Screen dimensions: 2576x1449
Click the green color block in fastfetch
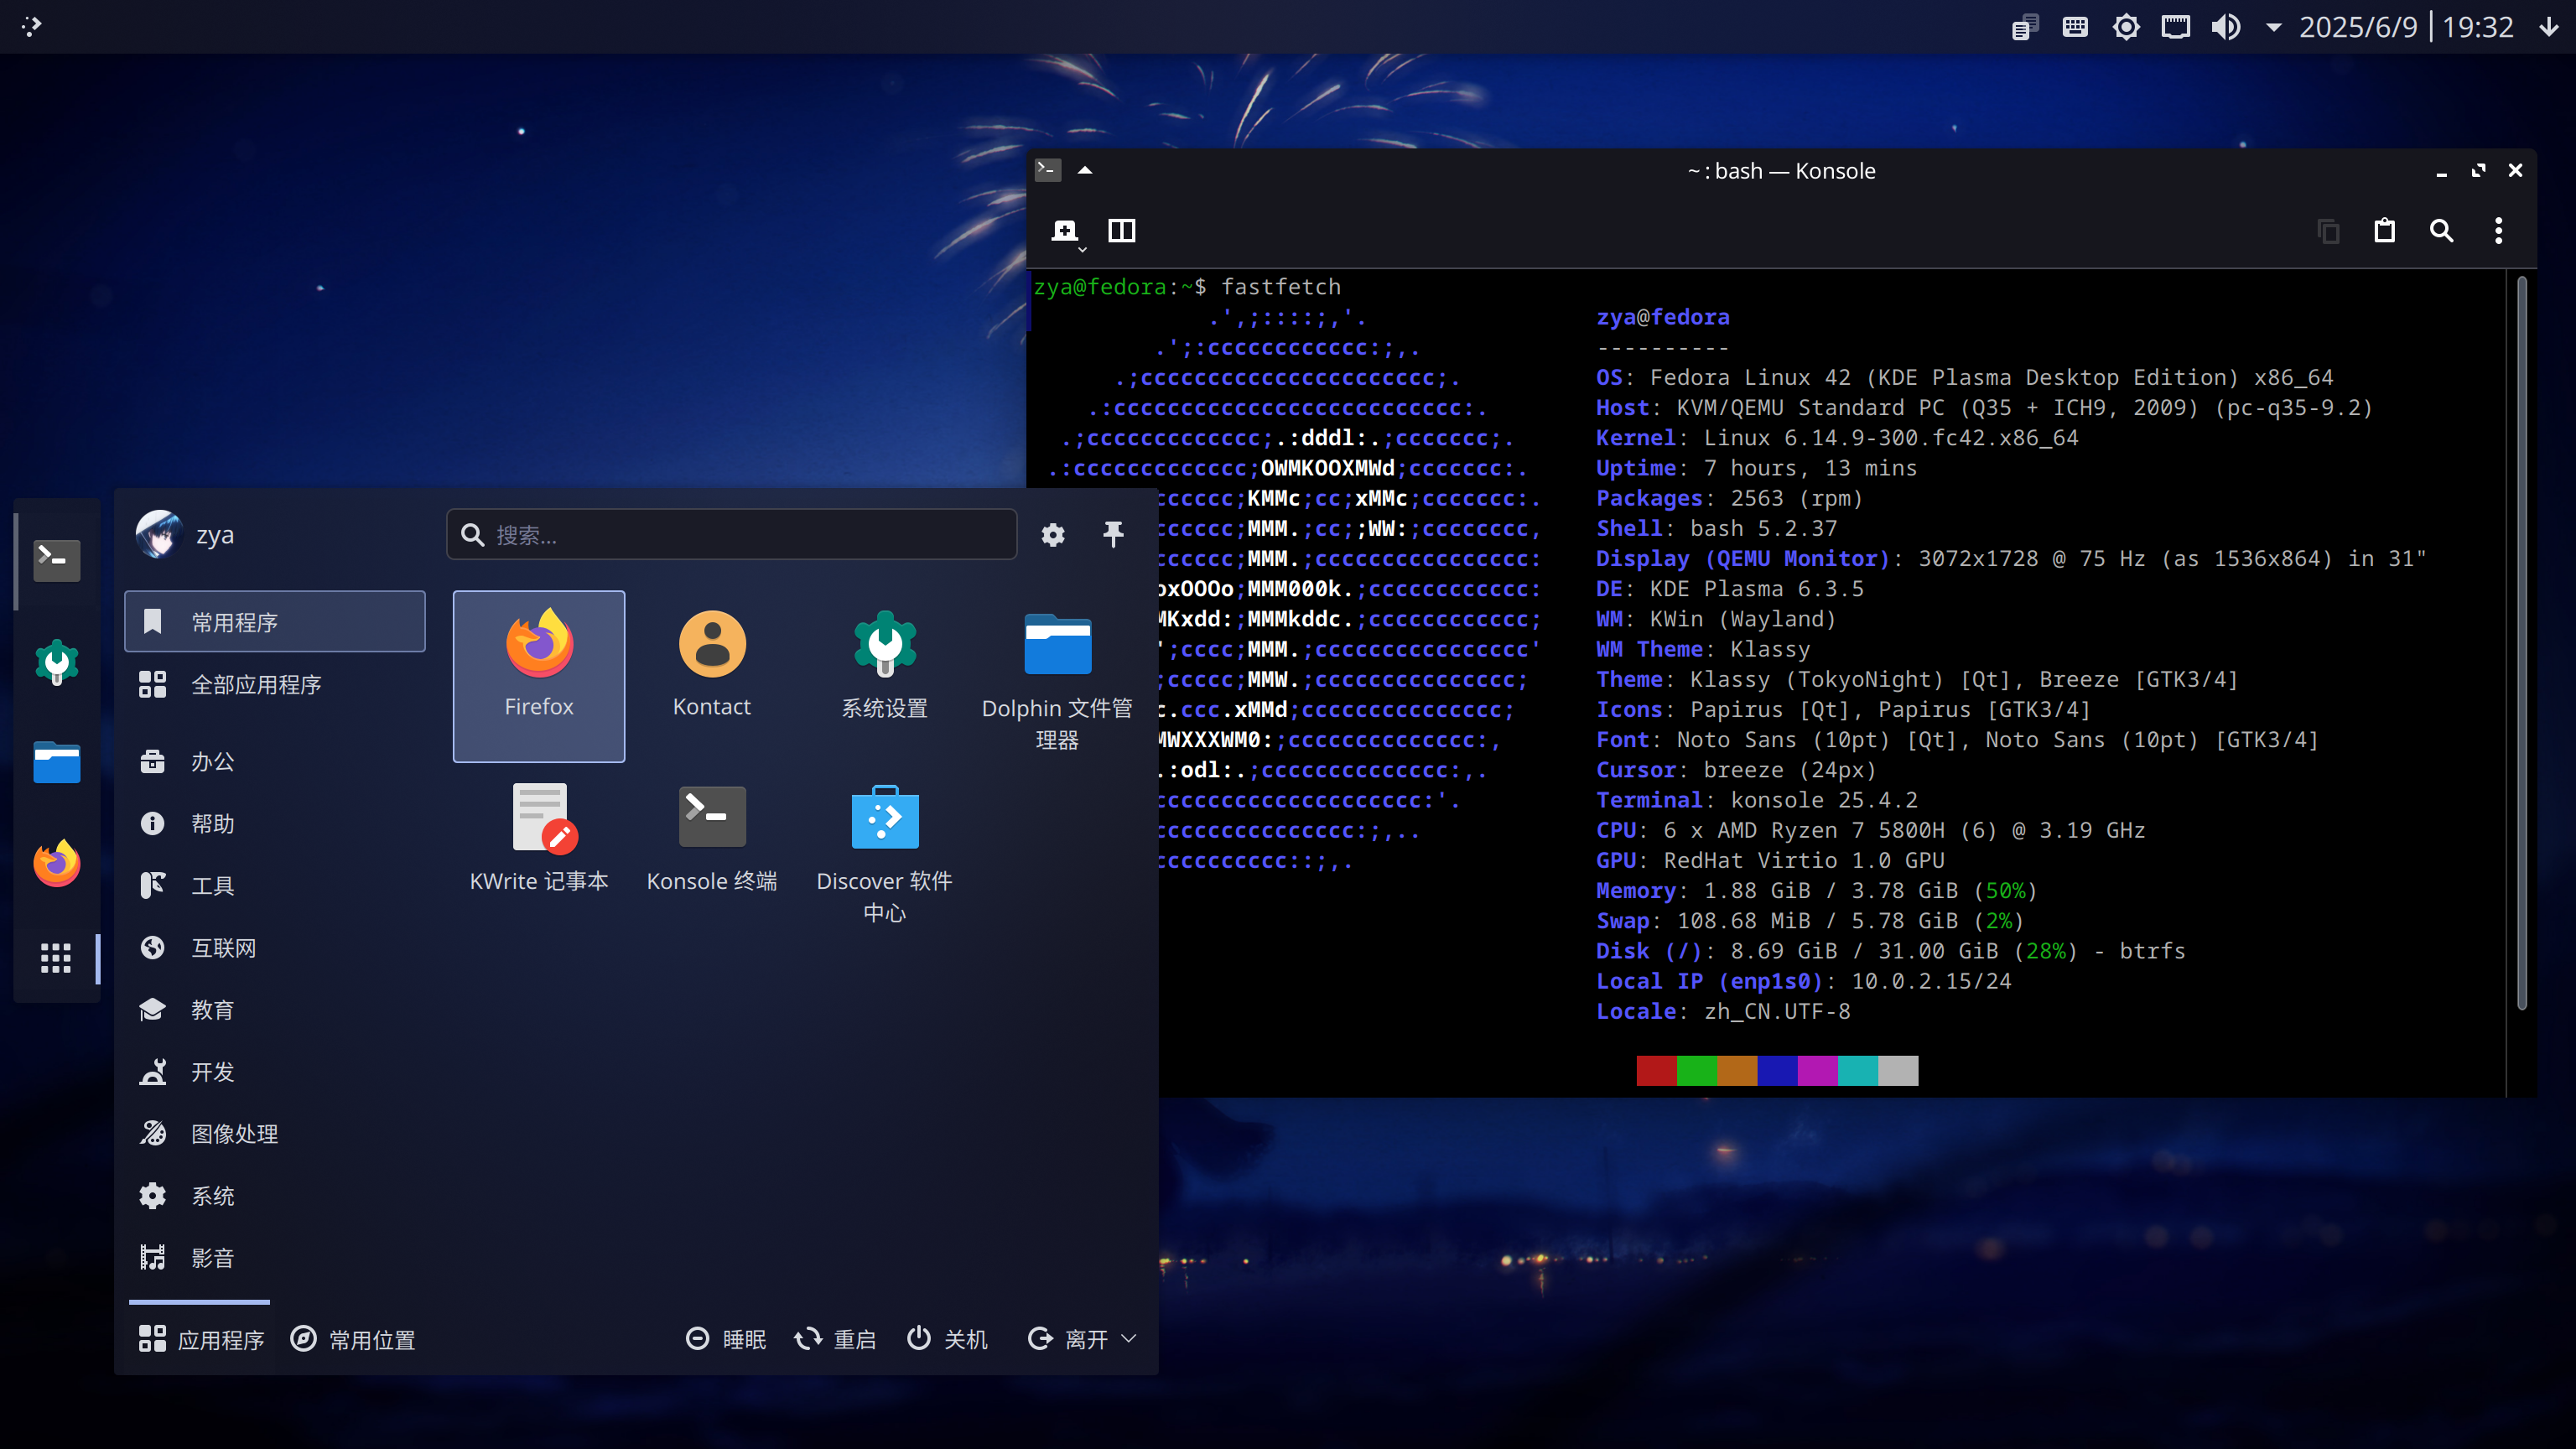click(1697, 1070)
